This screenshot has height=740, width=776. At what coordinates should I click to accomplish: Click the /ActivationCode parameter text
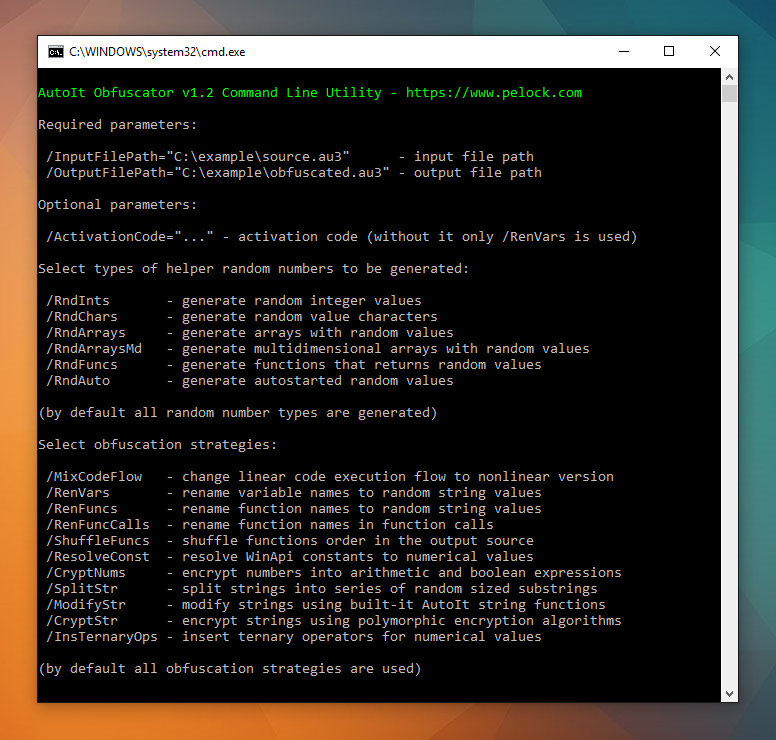click(x=130, y=237)
